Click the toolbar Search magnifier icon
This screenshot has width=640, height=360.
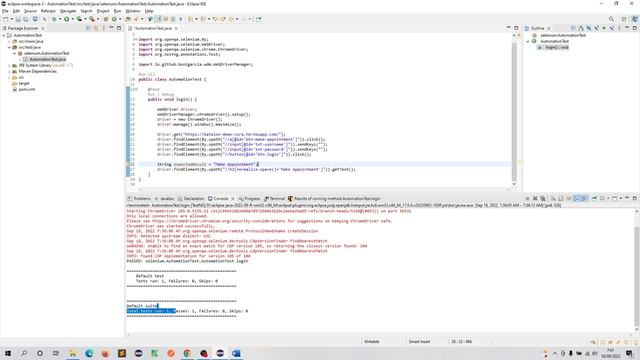tap(611, 19)
